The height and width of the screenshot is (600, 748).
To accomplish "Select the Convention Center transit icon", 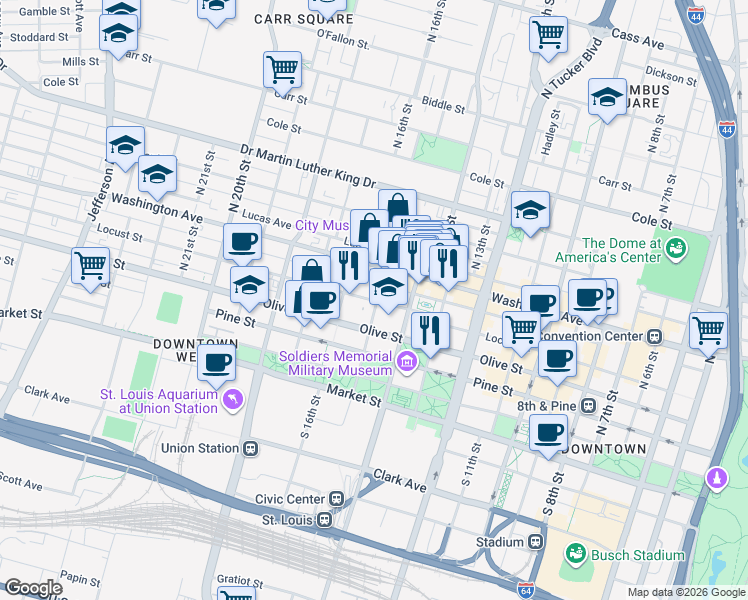I will [x=654, y=337].
